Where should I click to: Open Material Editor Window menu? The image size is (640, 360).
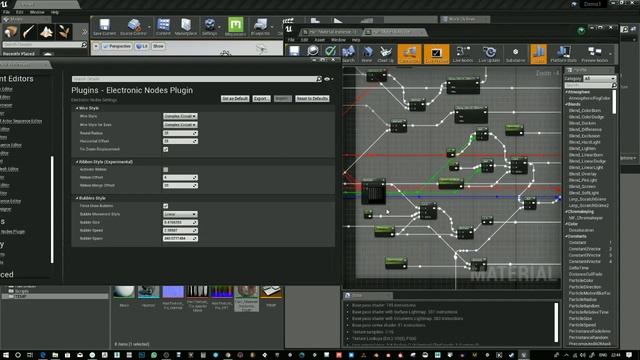[x=338, y=40]
